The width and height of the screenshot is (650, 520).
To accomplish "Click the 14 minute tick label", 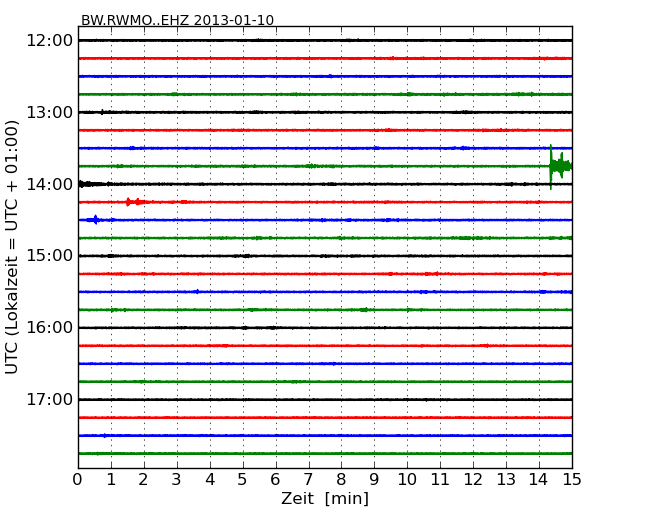I will (539, 480).
